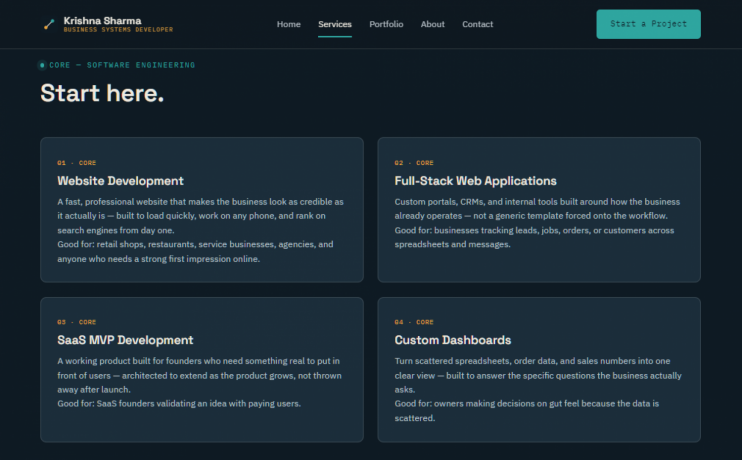Click the Krishna Sharma logo icon
This screenshot has height=460, width=742.
click(49, 24)
